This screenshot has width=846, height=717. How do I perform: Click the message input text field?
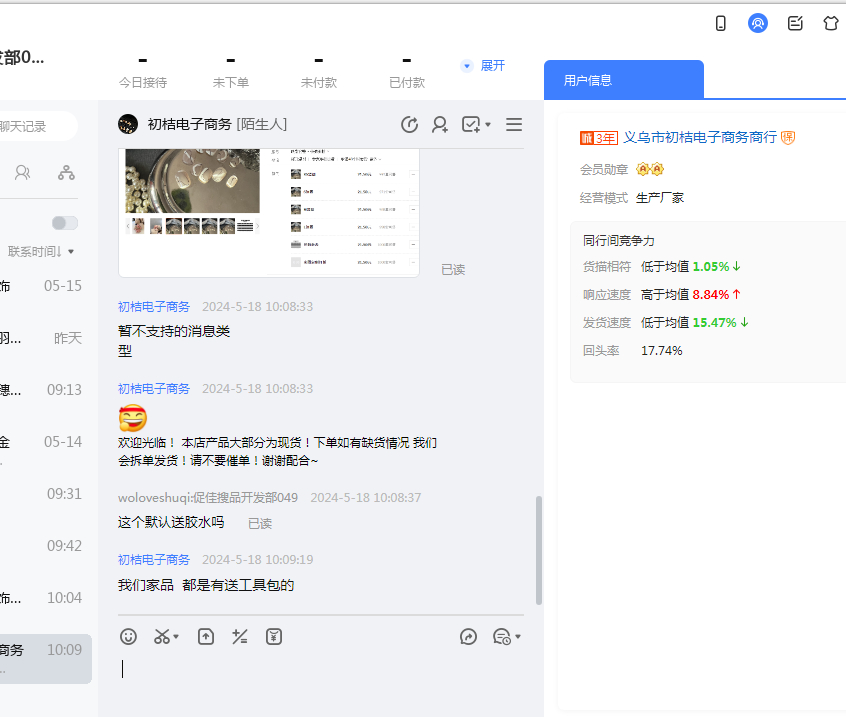tap(320, 669)
